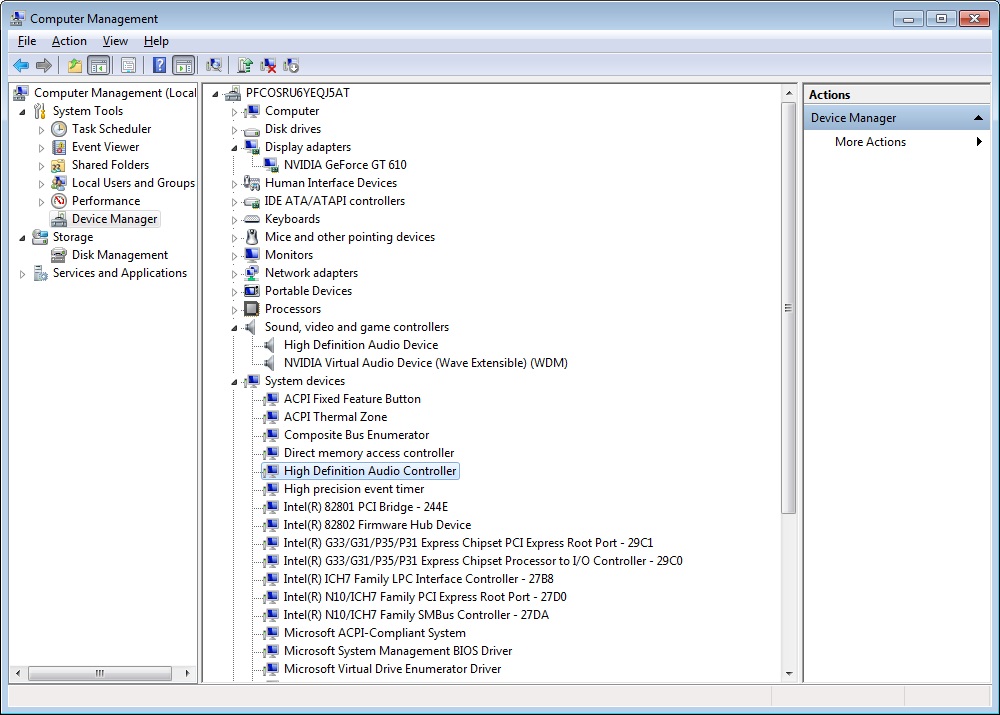This screenshot has width=1000, height=715.
Task: Click the blue Back arrow in toolbar
Action: tap(21, 65)
